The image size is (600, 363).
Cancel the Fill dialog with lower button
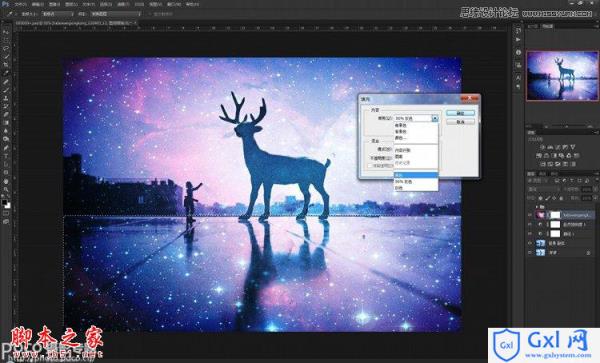click(460, 122)
